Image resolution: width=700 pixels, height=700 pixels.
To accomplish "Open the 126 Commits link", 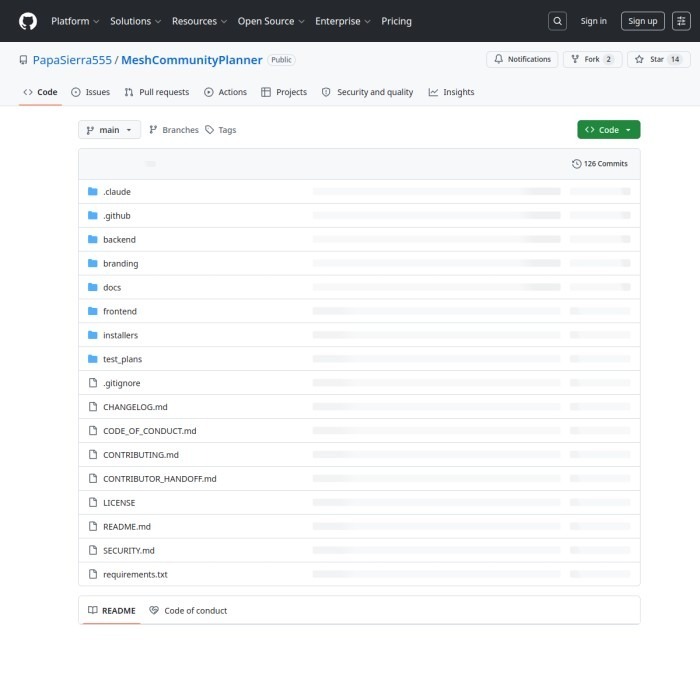I will point(600,164).
